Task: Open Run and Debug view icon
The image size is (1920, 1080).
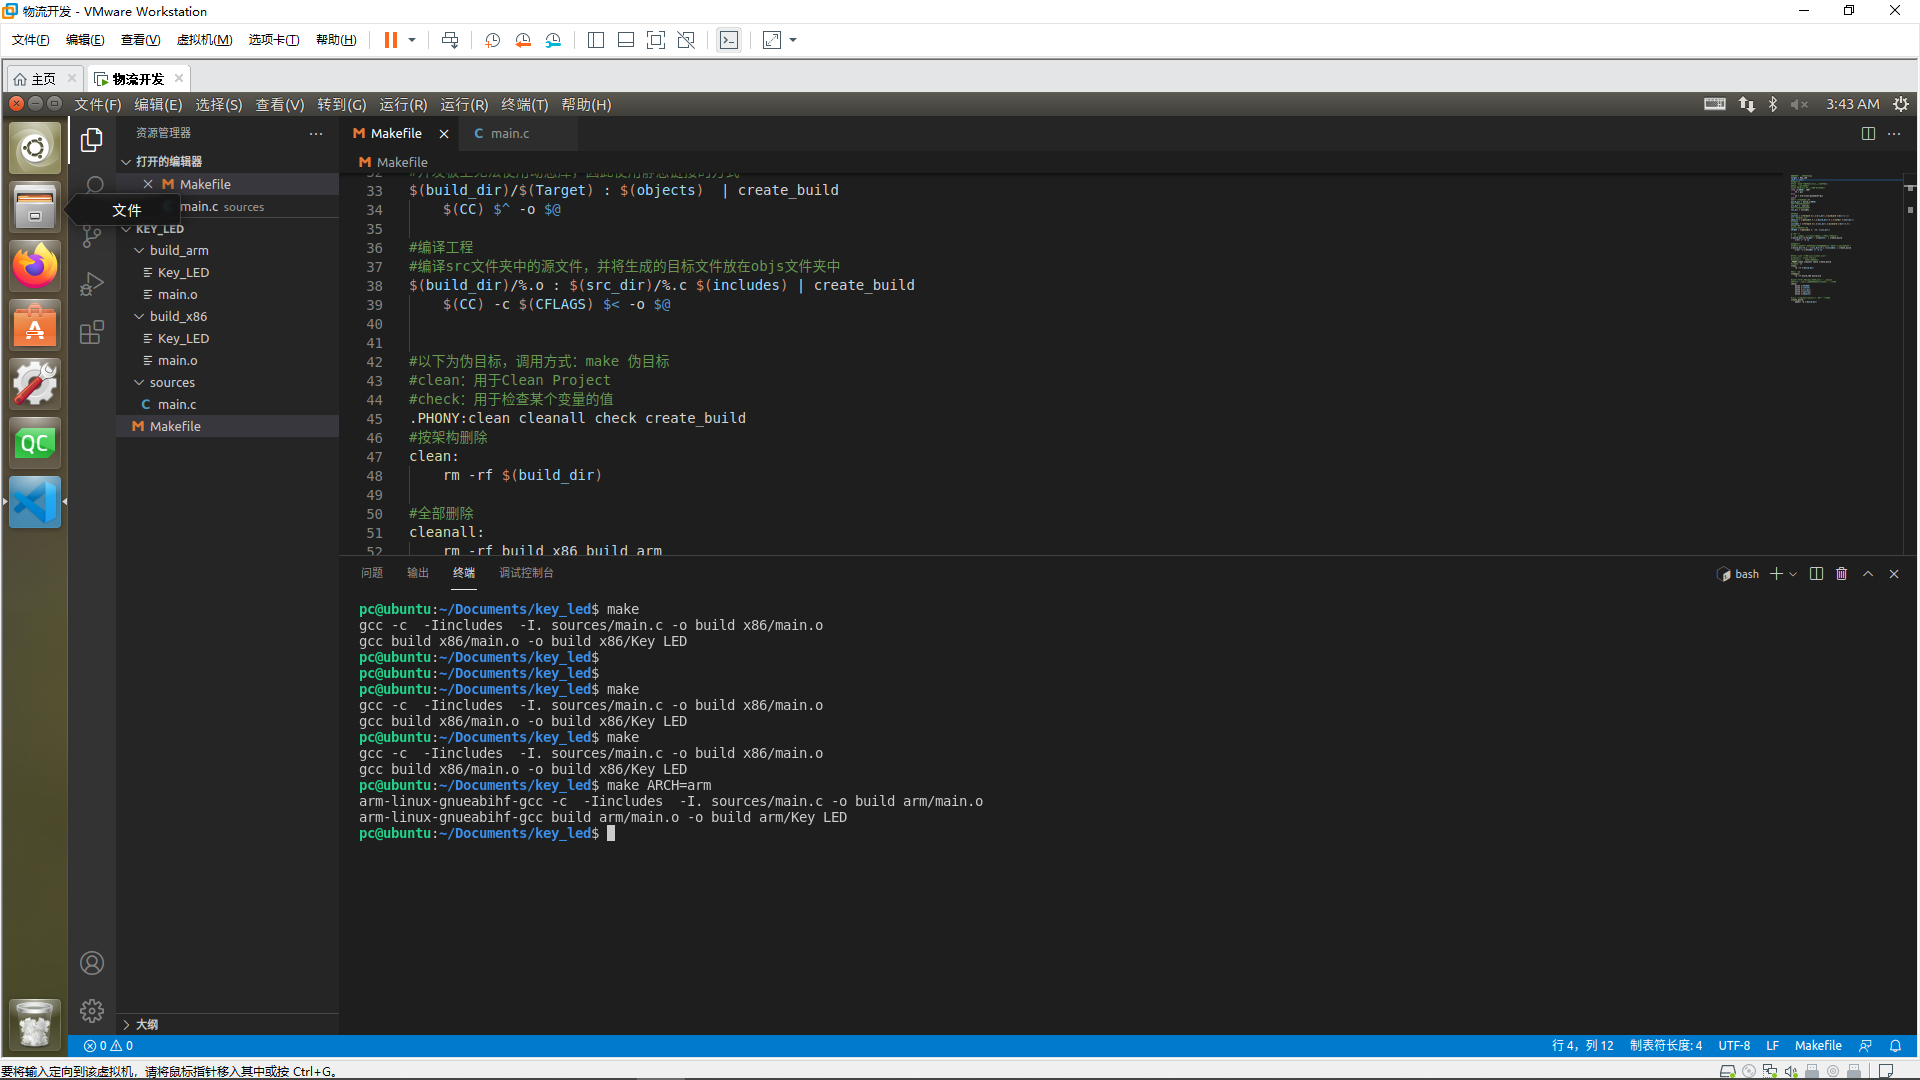Action: (92, 285)
